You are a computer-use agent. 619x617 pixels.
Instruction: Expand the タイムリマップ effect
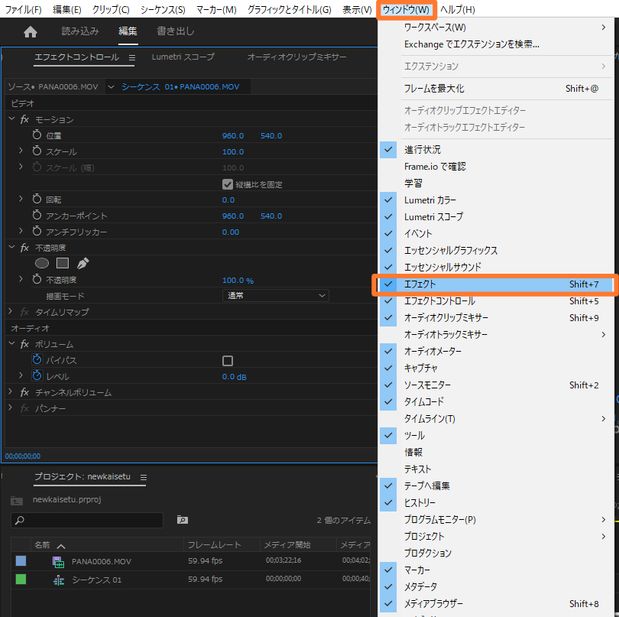tap(11, 311)
